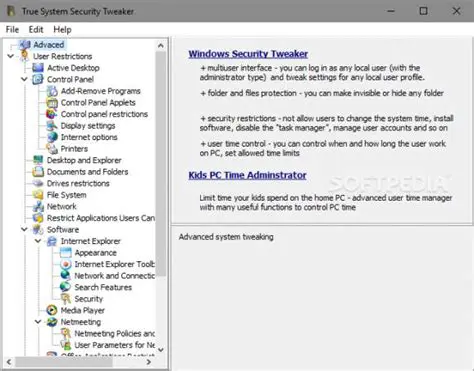Click the 'Advanced system tweaking' description text

[x=226, y=237]
